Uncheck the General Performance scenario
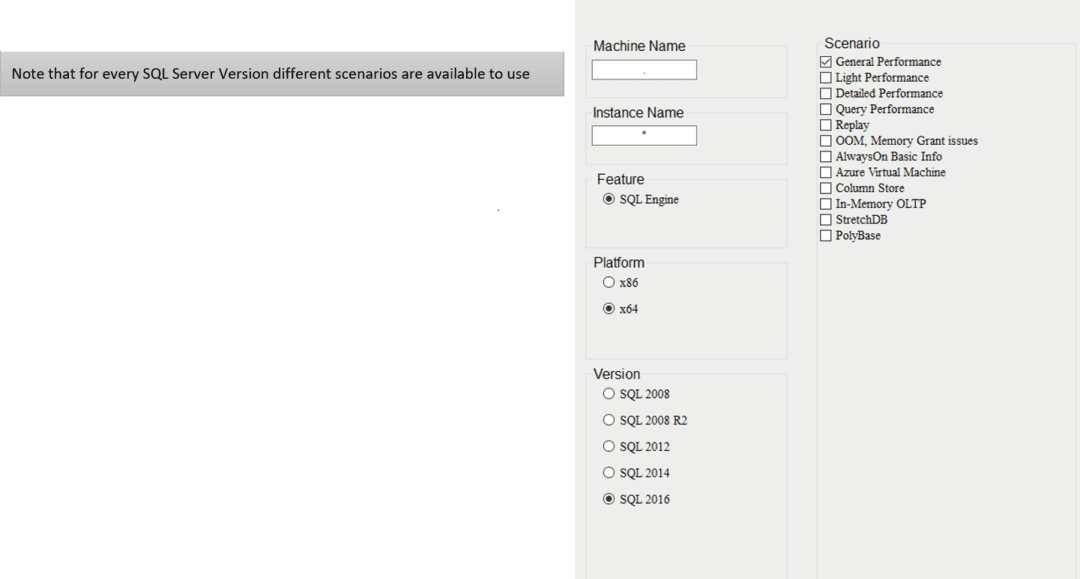The image size is (1080, 579). coord(826,62)
